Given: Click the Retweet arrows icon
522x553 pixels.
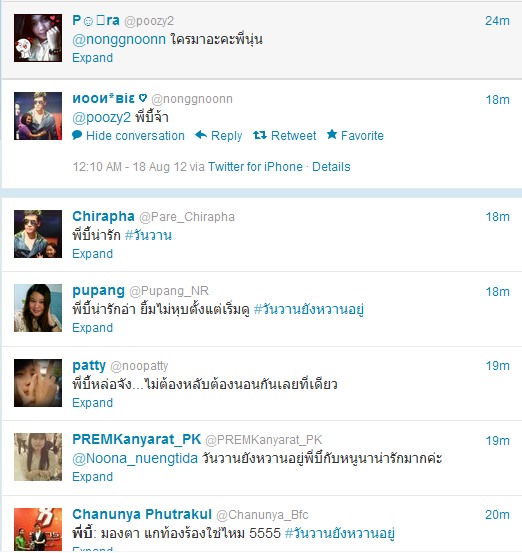Looking at the screenshot, I should [260, 135].
